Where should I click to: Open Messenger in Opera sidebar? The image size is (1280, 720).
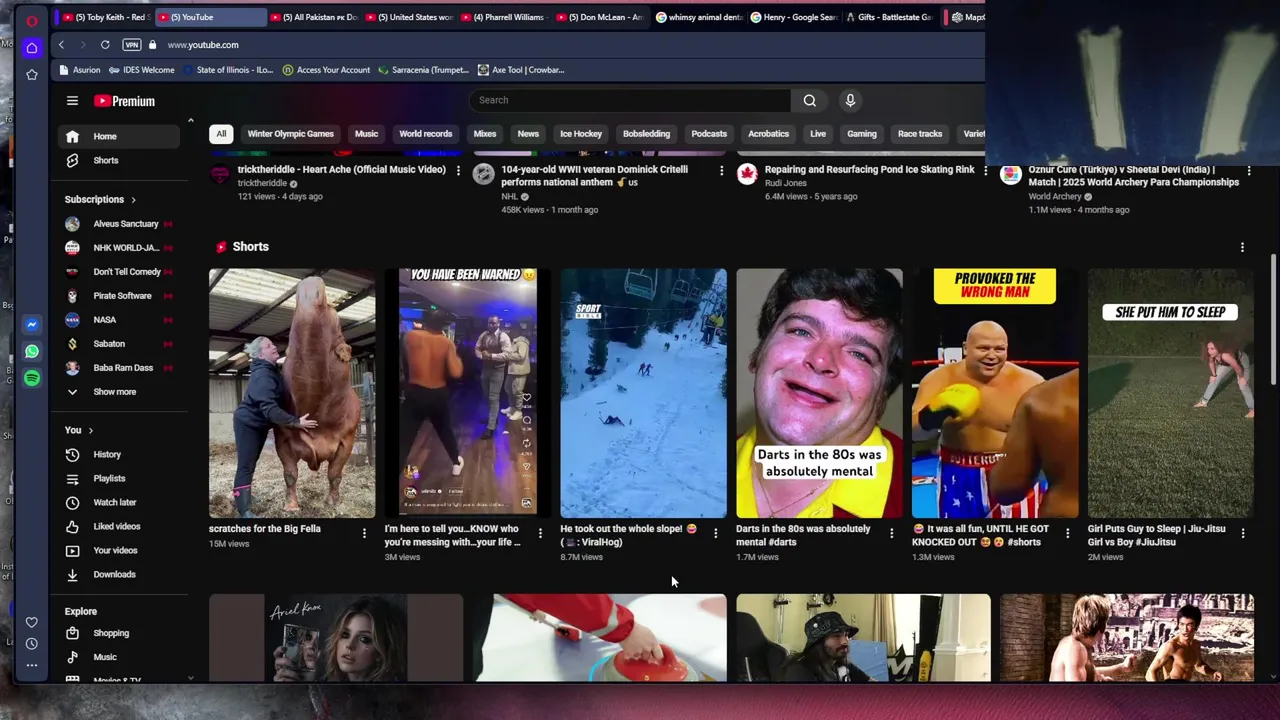point(32,325)
